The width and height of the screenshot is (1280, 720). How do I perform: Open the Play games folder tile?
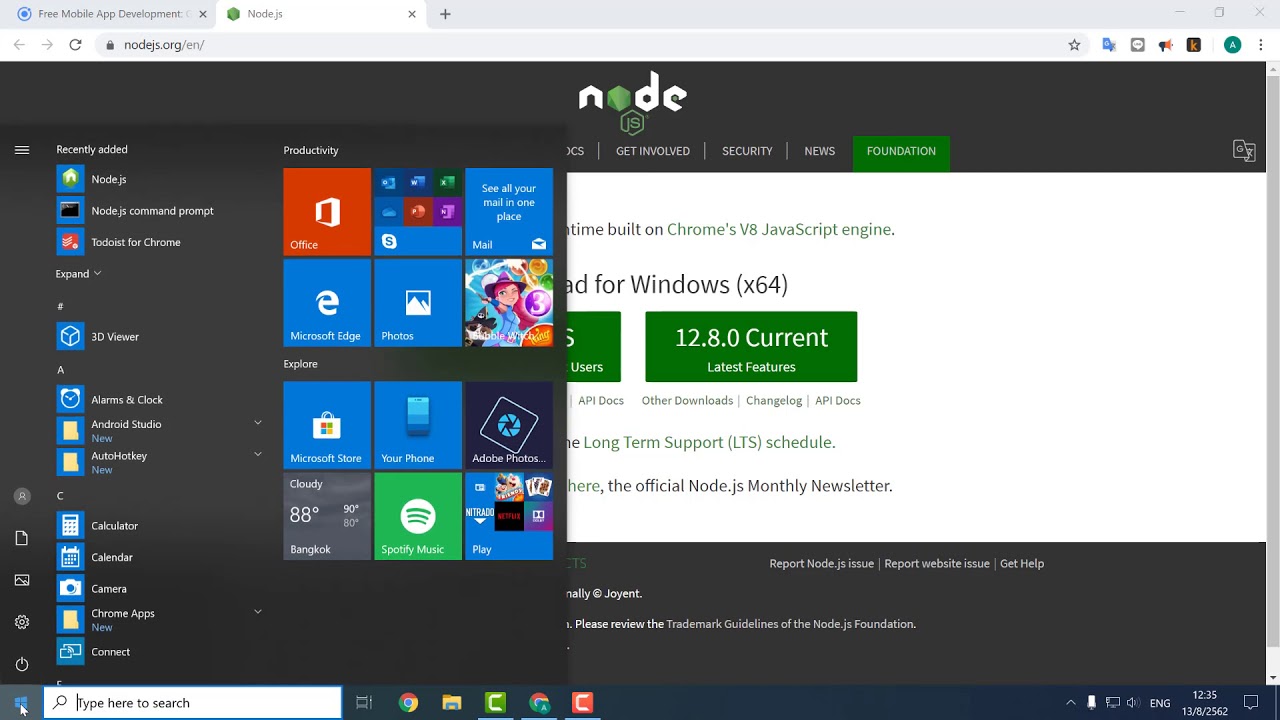[x=509, y=516]
